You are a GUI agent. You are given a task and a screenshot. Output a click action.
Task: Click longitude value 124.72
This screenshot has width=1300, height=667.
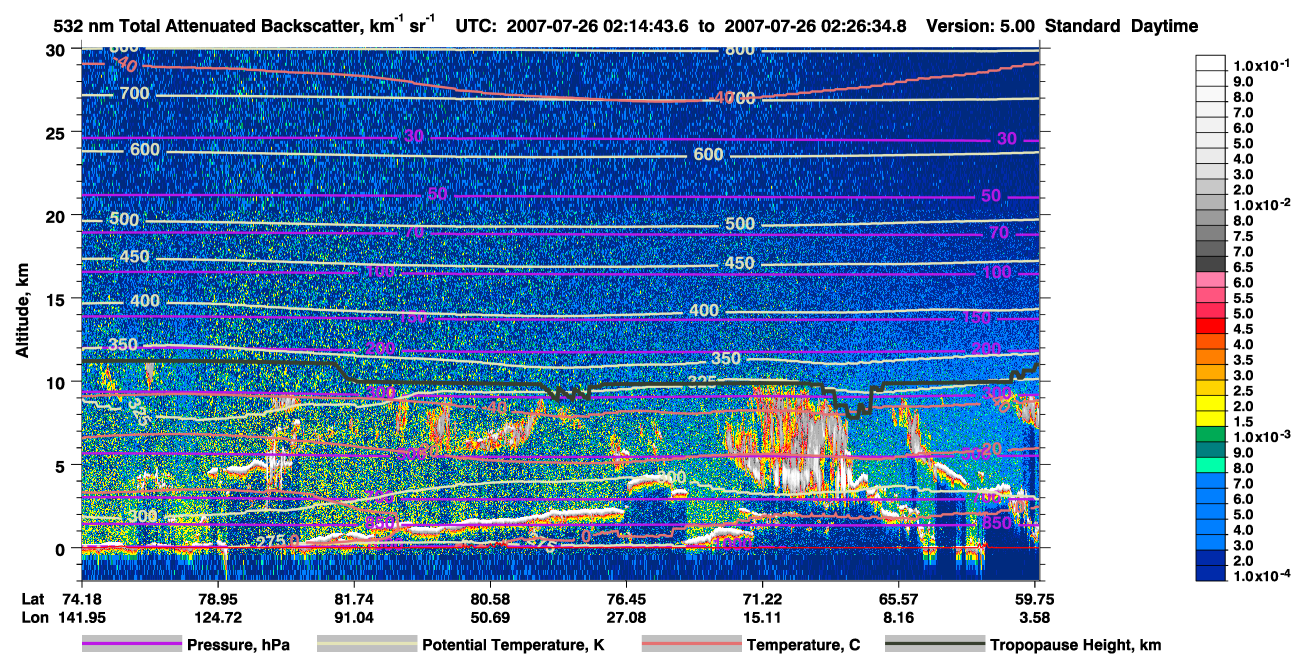coord(218,617)
